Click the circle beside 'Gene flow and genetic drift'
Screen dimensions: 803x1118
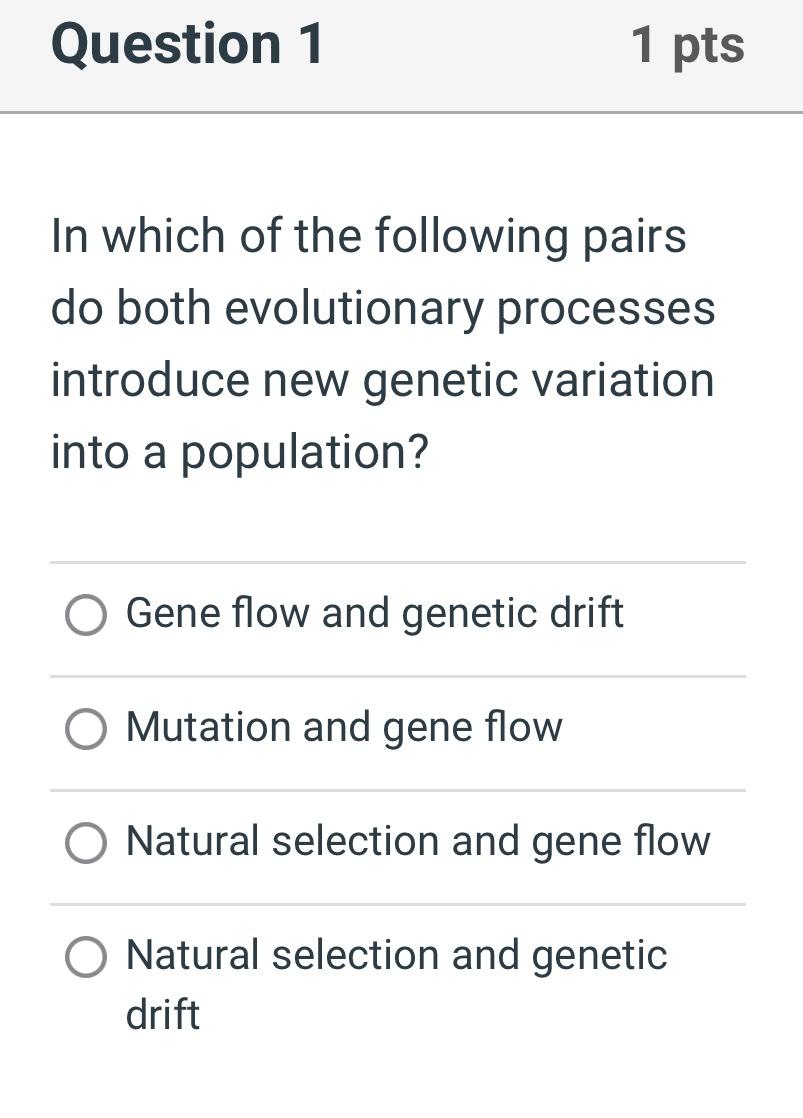86,615
